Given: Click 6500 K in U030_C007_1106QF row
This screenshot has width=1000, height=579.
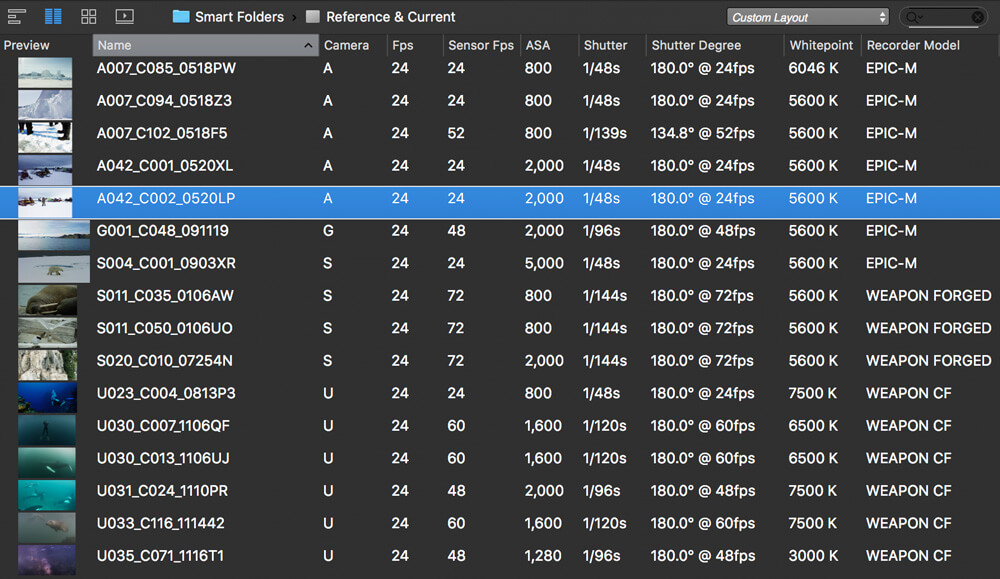Looking at the screenshot, I should [x=812, y=426].
